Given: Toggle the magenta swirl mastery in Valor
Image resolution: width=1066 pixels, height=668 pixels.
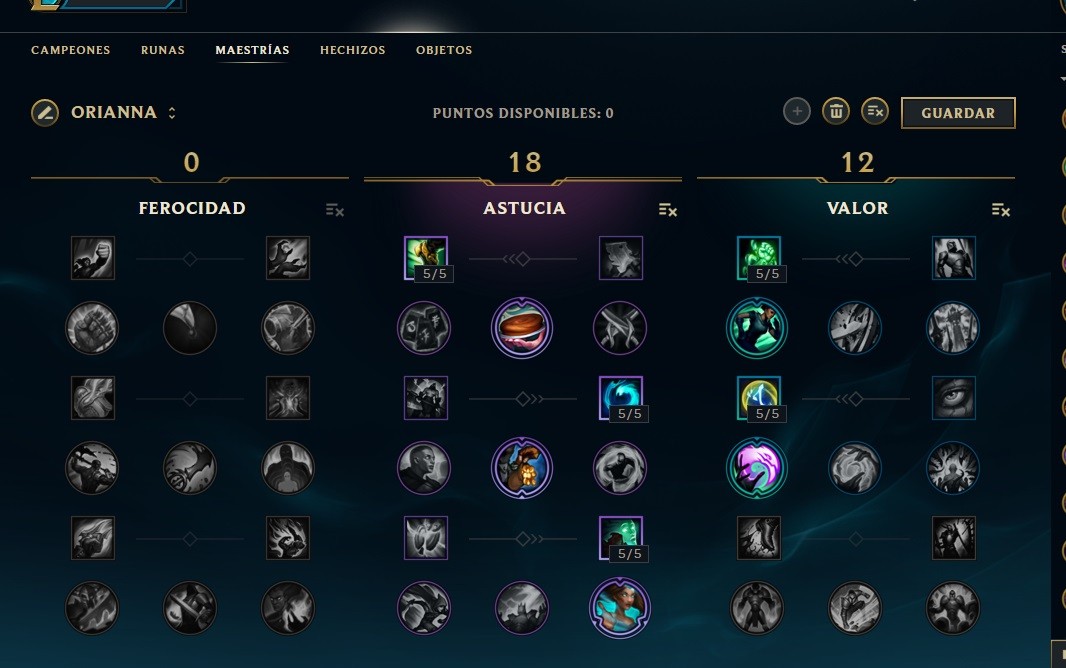Looking at the screenshot, I should 757,468.
